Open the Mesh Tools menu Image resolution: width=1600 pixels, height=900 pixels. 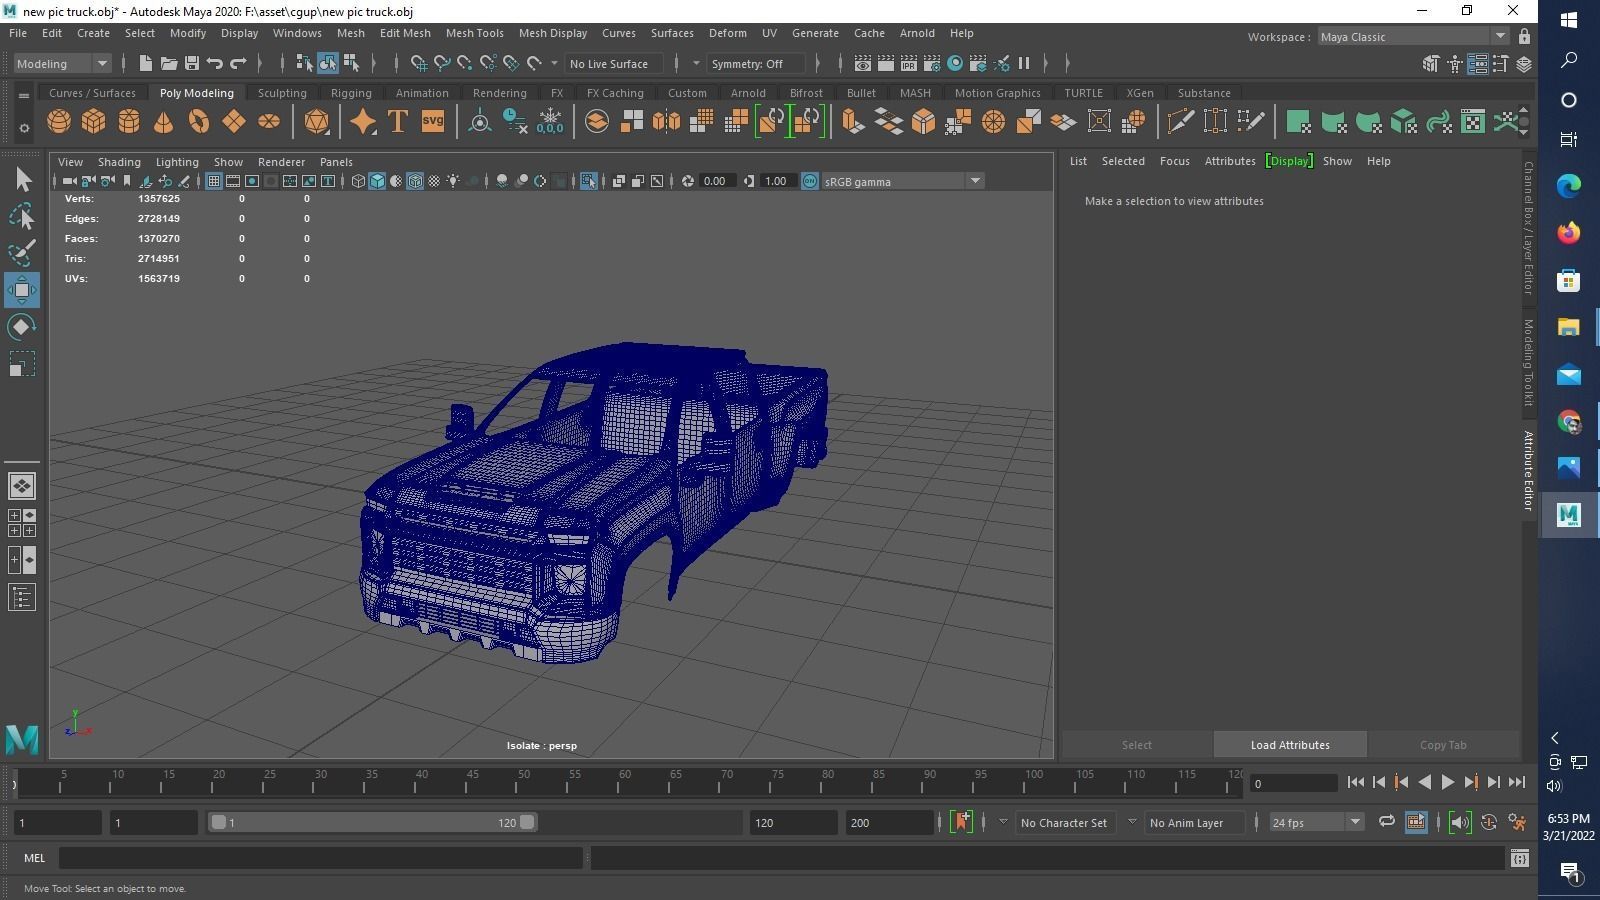click(x=474, y=33)
